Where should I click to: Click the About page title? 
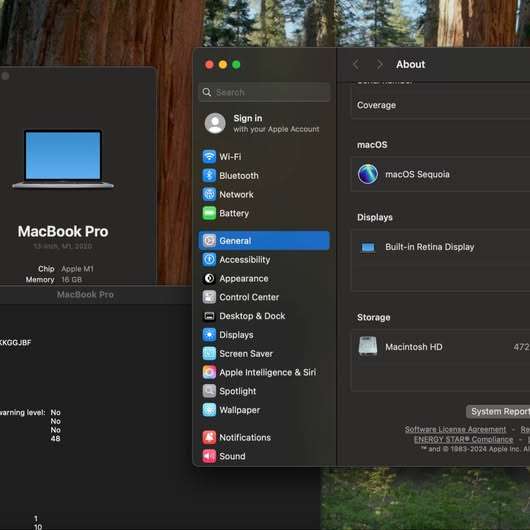point(411,64)
